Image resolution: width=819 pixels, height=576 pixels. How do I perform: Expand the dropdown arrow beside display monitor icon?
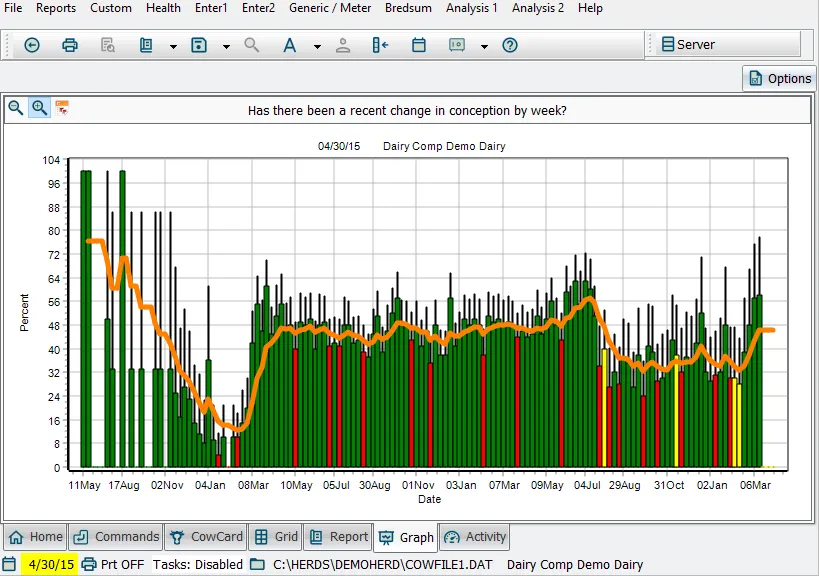point(484,46)
